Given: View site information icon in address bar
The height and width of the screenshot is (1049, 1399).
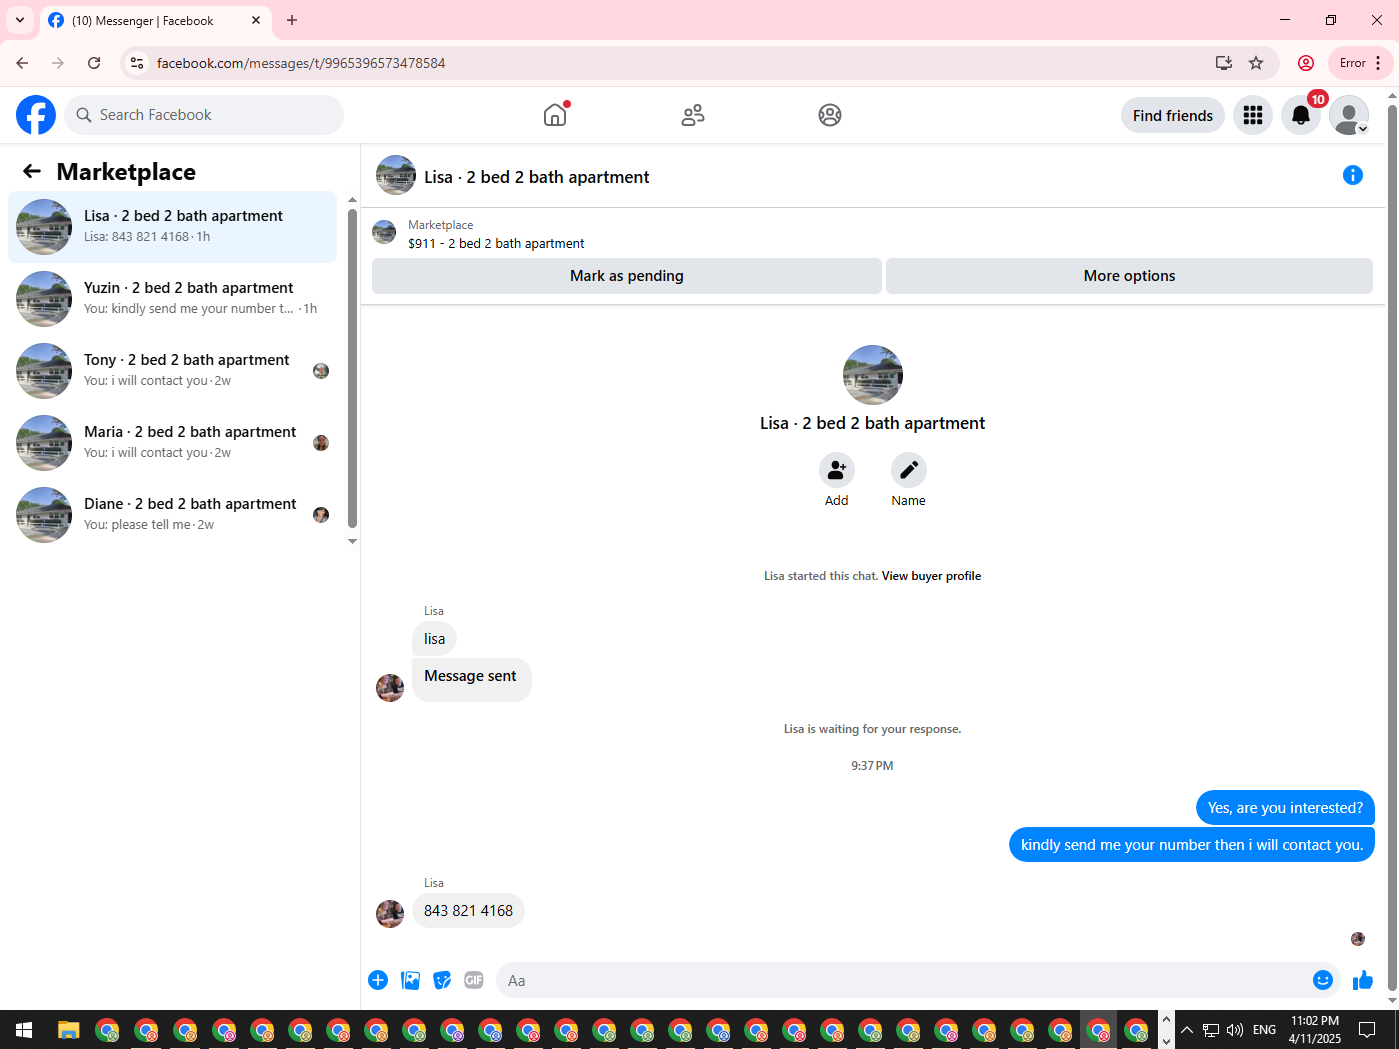Looking at the screenshot, I should pyautogui.click(x=137, y=63).
